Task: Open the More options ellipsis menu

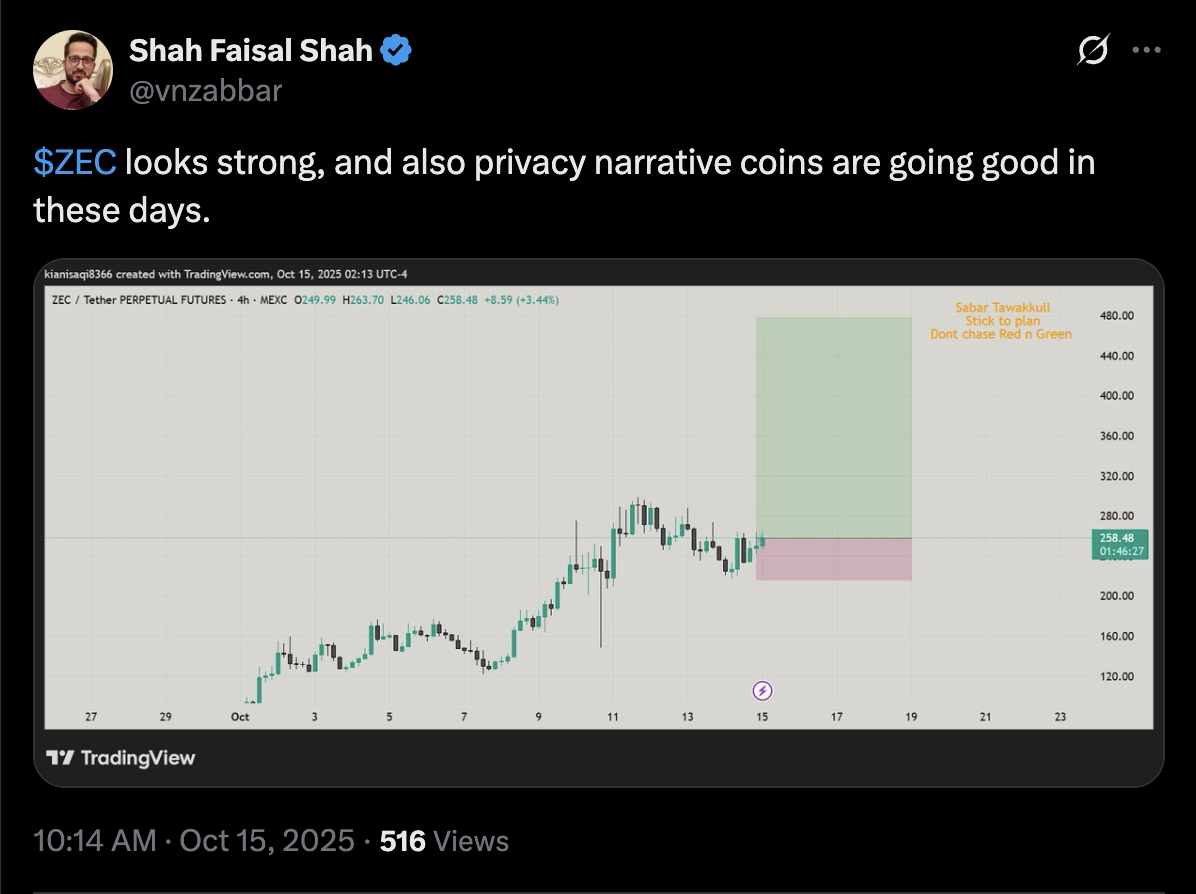Action: click(1145, 50)
